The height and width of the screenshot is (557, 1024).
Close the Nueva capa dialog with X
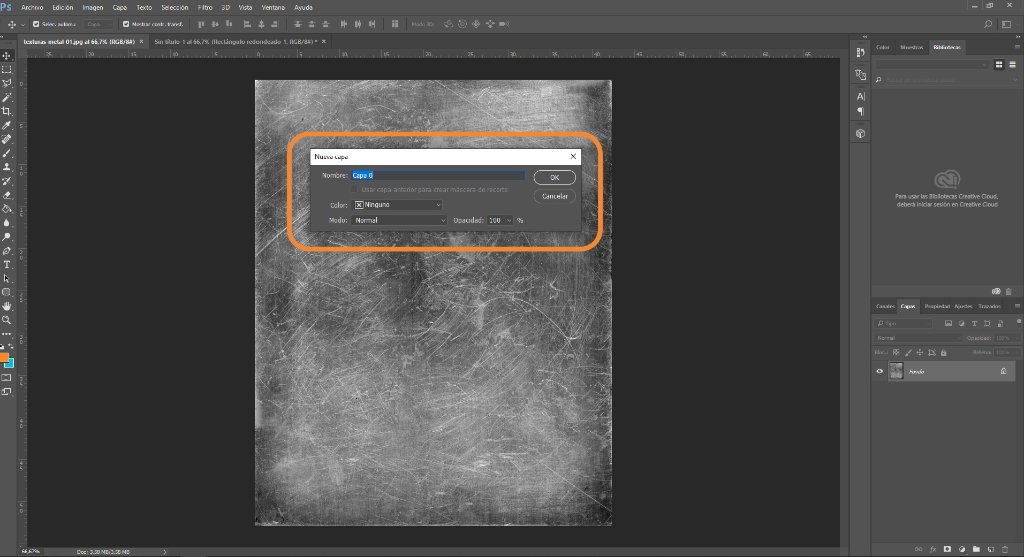(573, 156)
